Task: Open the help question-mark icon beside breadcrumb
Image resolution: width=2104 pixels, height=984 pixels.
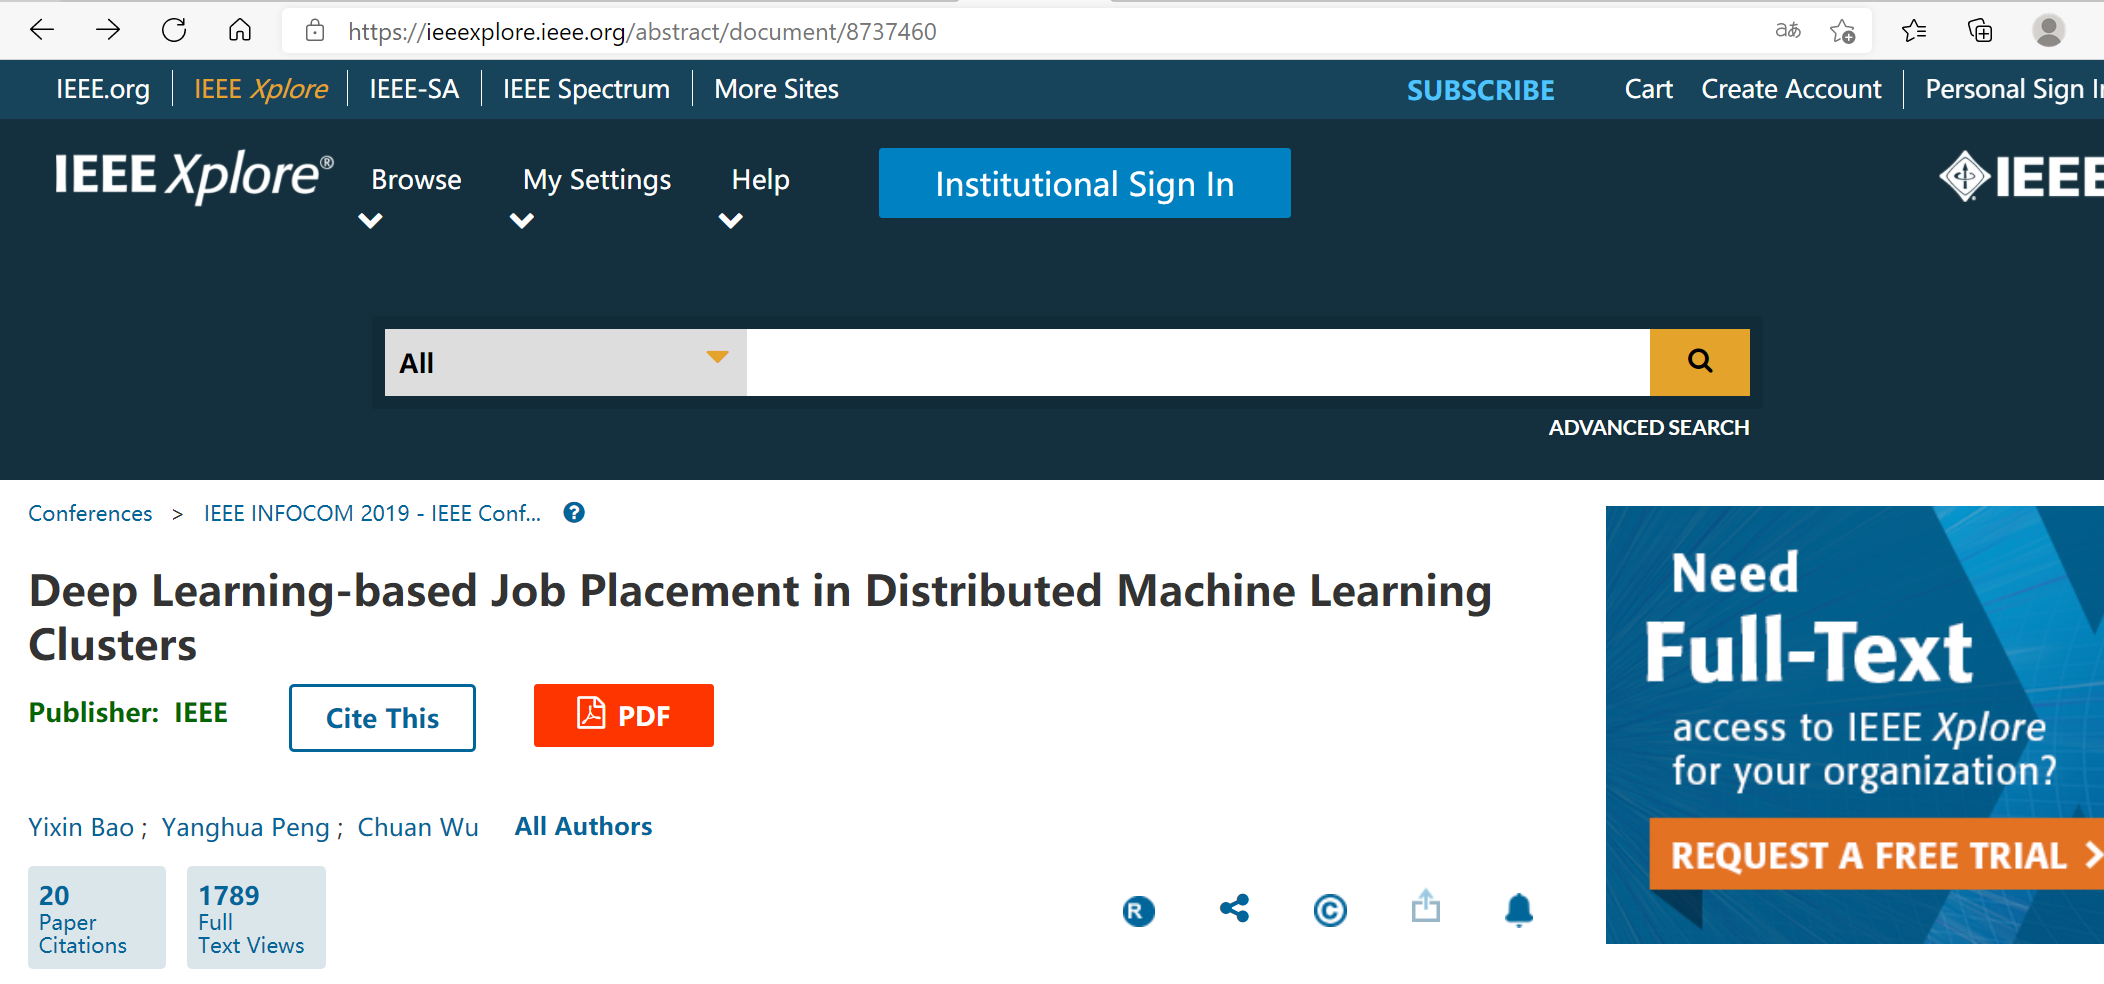Action: click(574, 513)
